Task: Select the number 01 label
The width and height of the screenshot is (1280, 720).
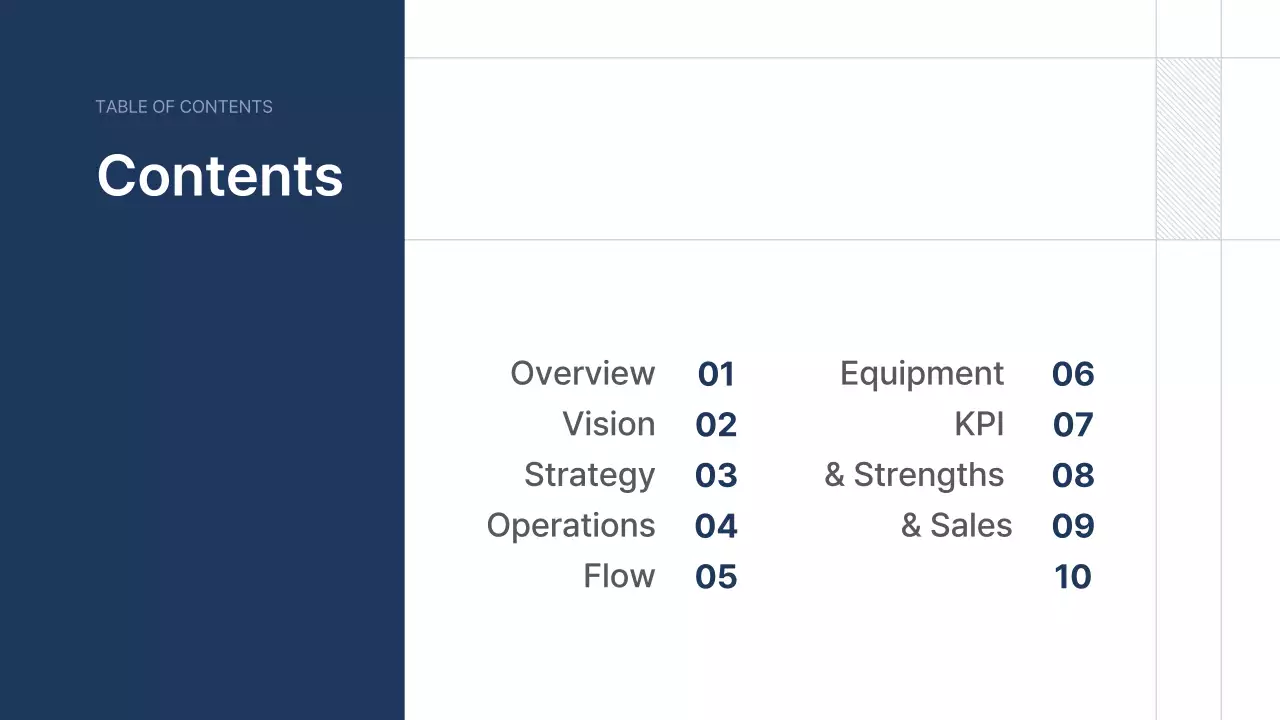Action: [716, 374]
